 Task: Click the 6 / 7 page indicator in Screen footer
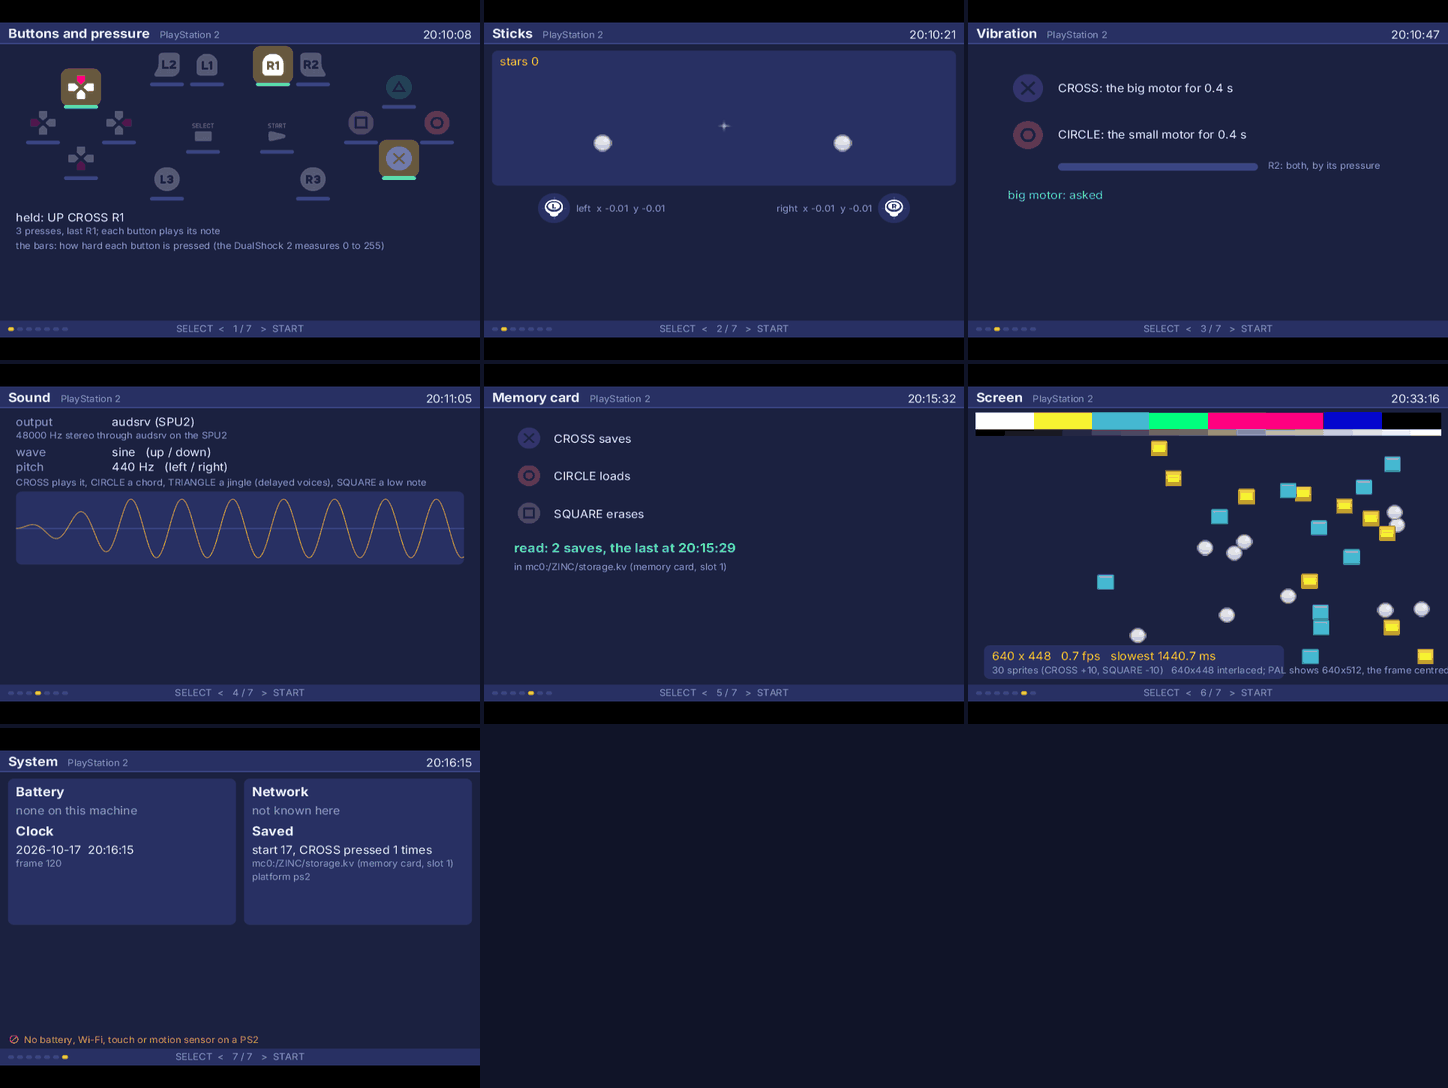pos(1210,693)
